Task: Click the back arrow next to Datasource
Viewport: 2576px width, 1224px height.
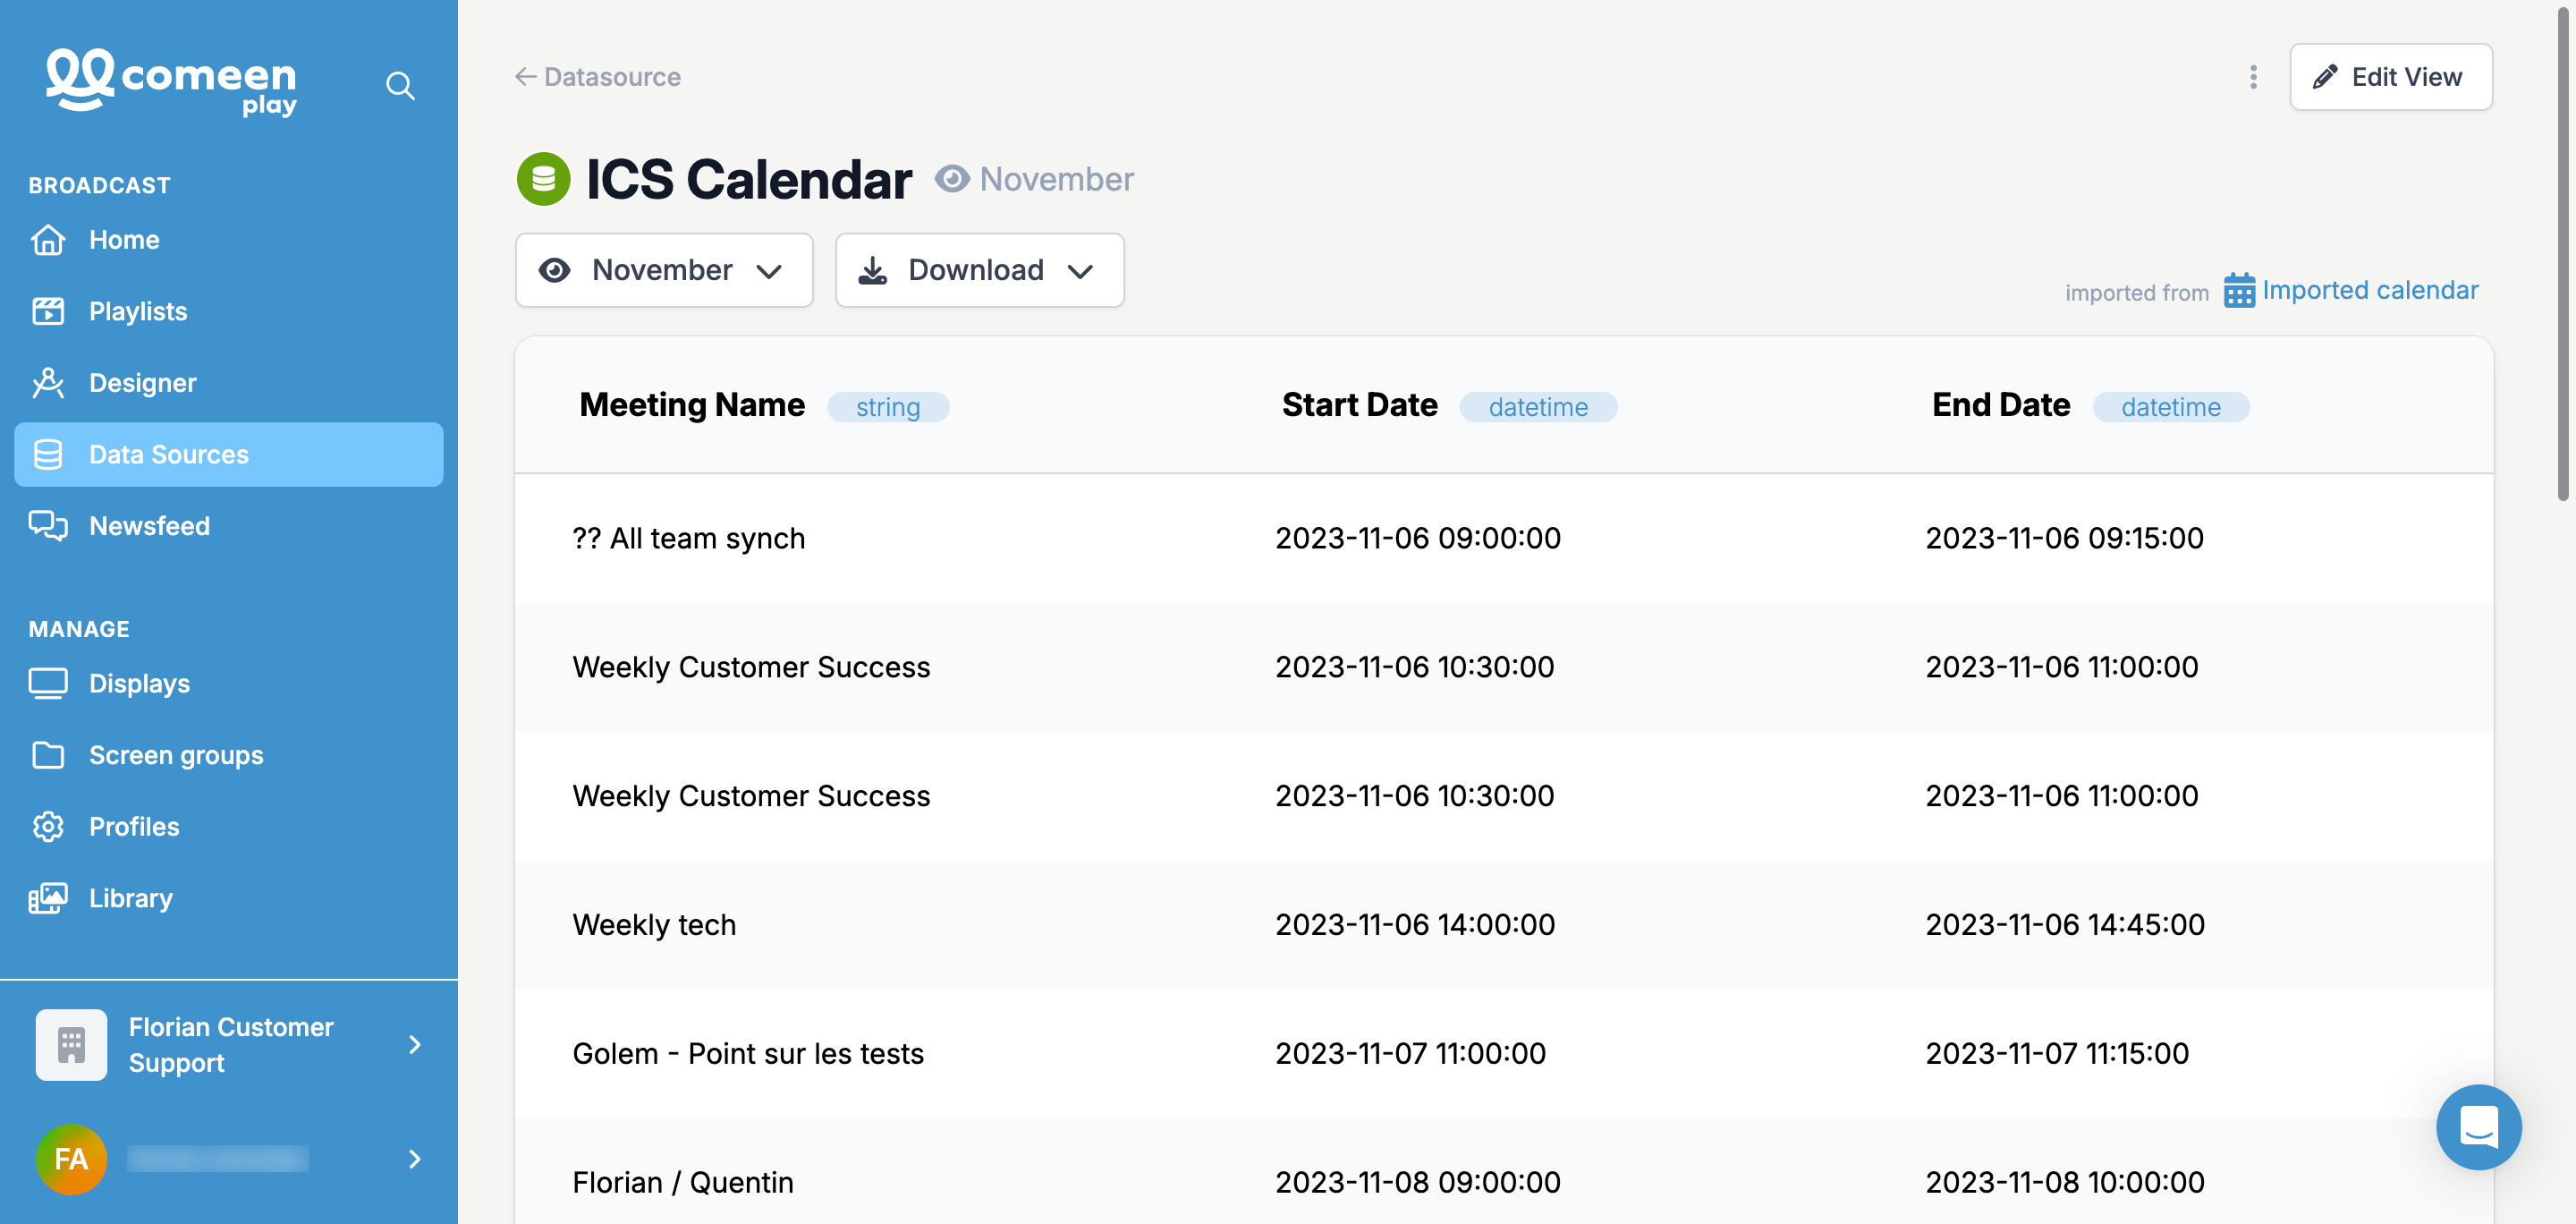Action: click(x=526, y=77)
